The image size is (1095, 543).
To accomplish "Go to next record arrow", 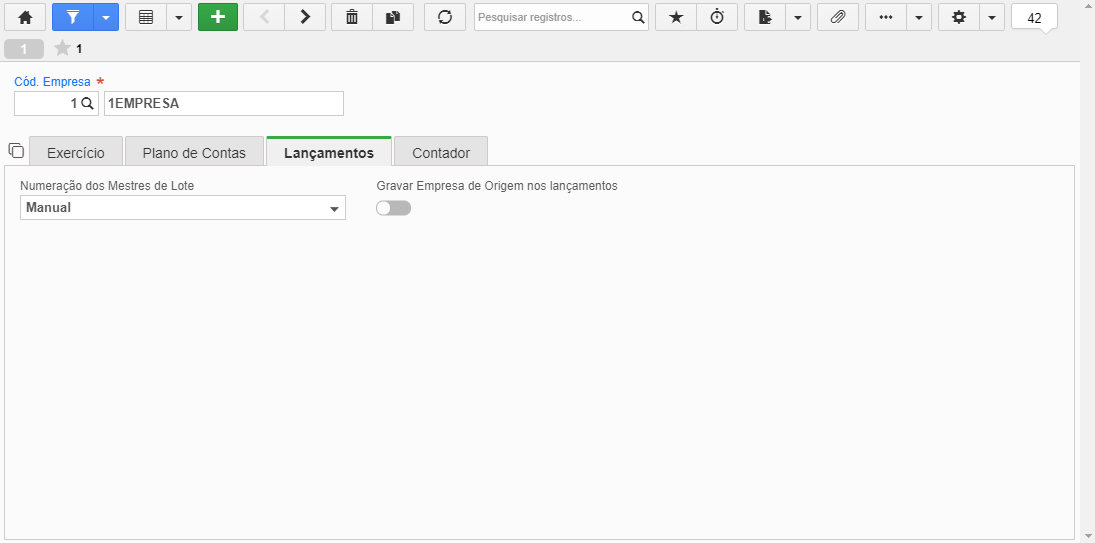I will 305,17.
